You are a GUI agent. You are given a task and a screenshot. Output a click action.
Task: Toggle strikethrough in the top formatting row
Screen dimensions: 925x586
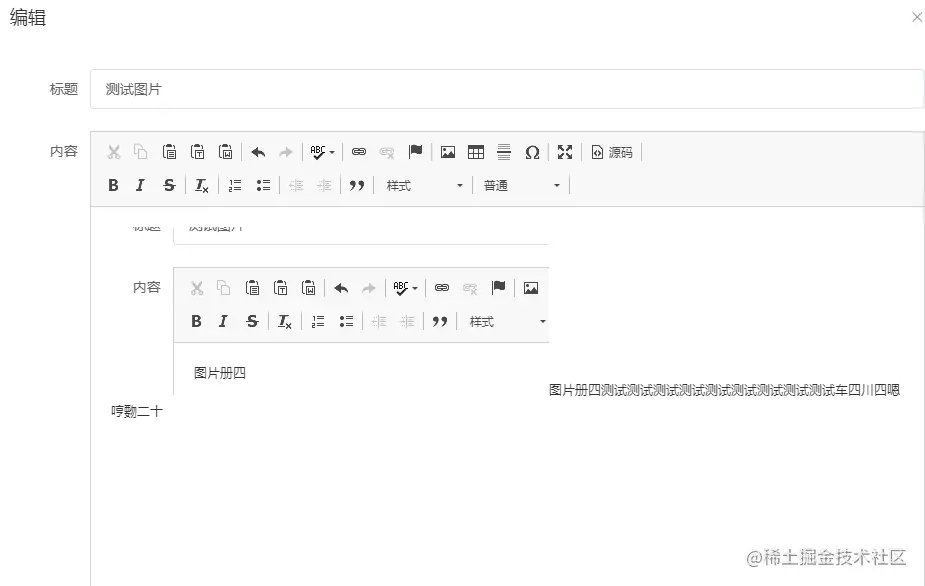click(x=169, y=185)
